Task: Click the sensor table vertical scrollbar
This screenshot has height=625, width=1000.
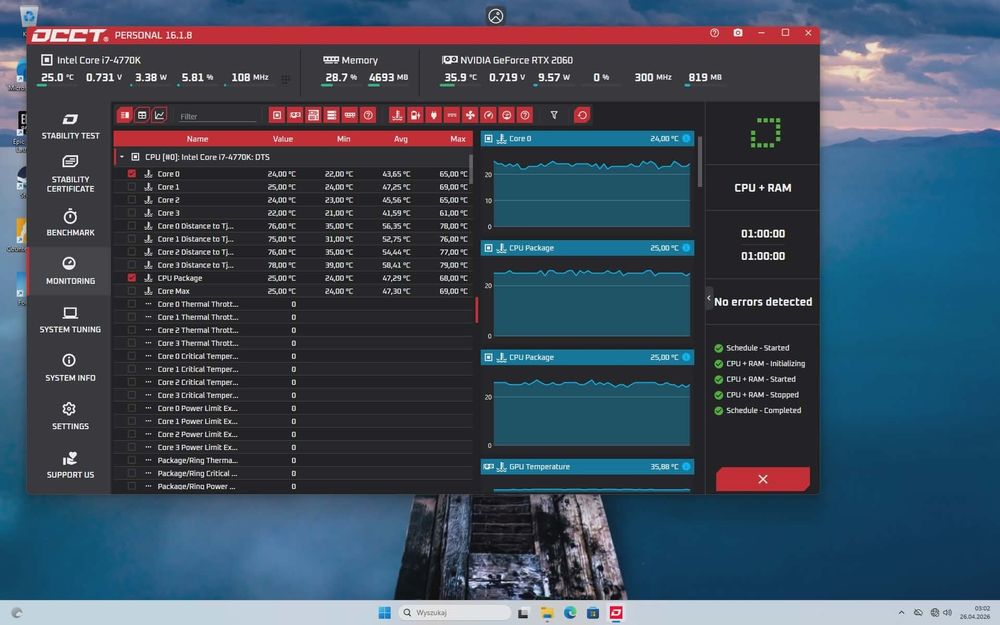Action: point(471,169)
